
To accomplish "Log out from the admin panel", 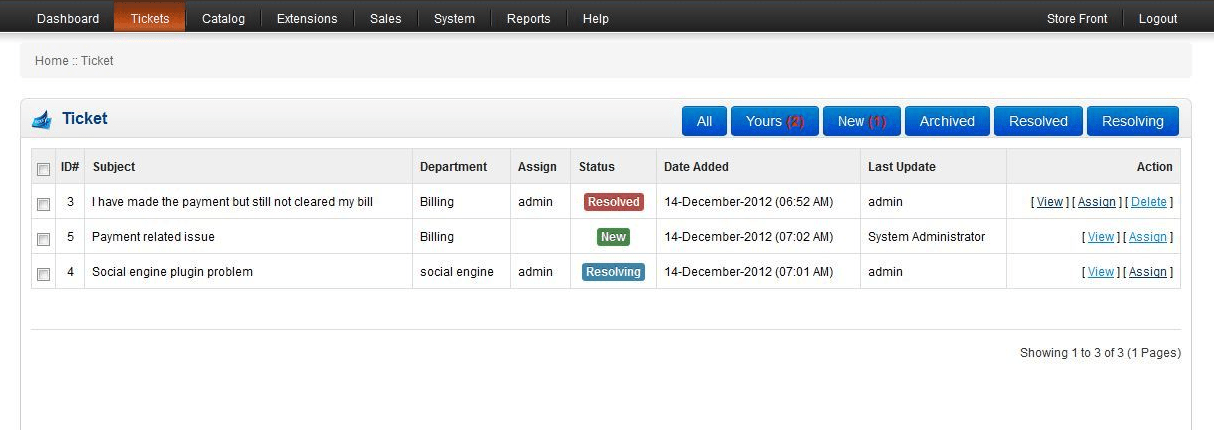I will click(x=1158, y=18).
